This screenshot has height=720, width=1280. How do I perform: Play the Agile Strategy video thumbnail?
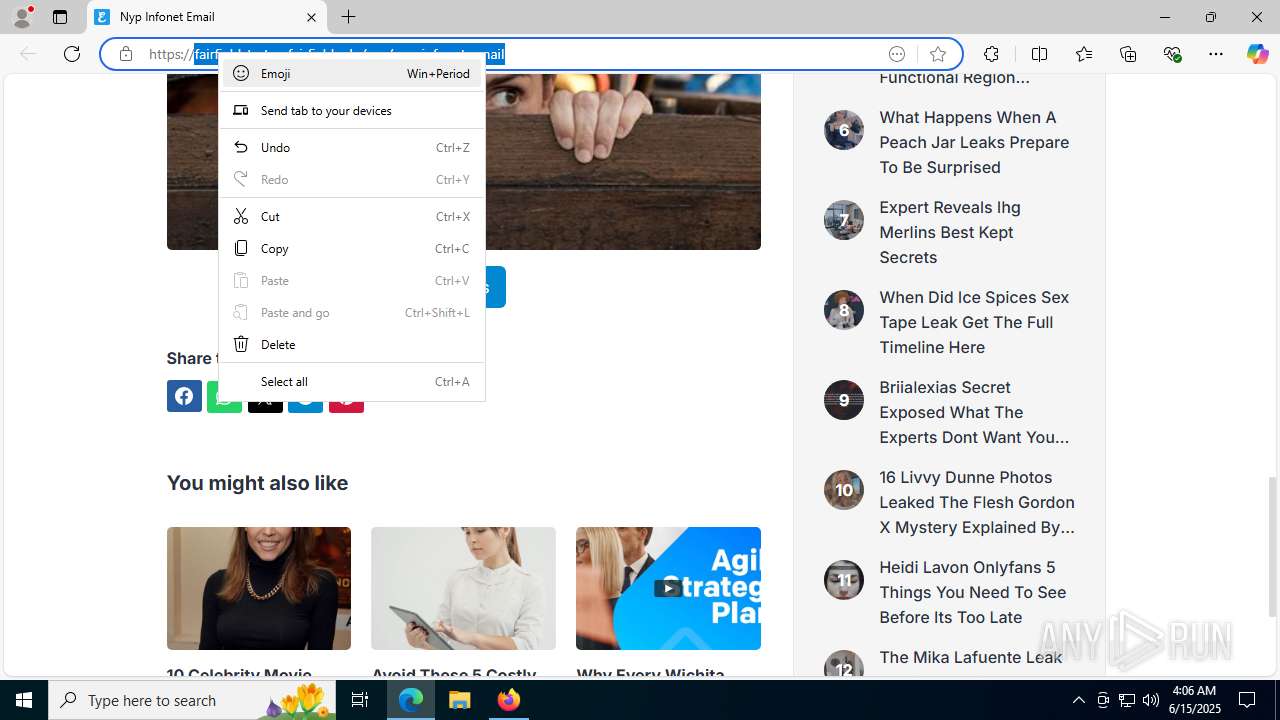pos(668,588)
